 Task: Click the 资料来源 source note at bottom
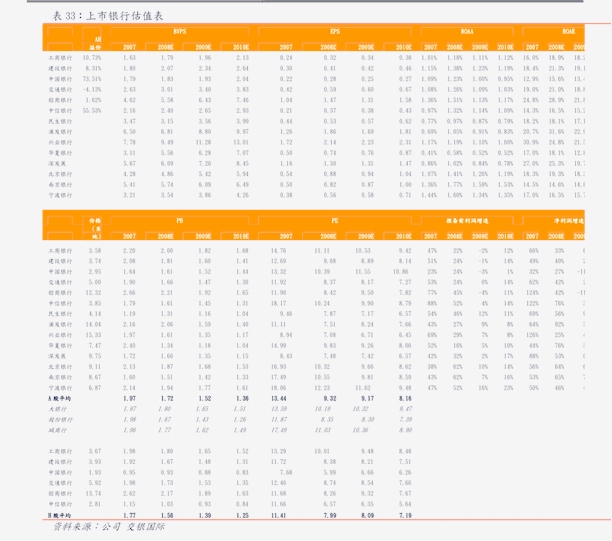[110, 528]
